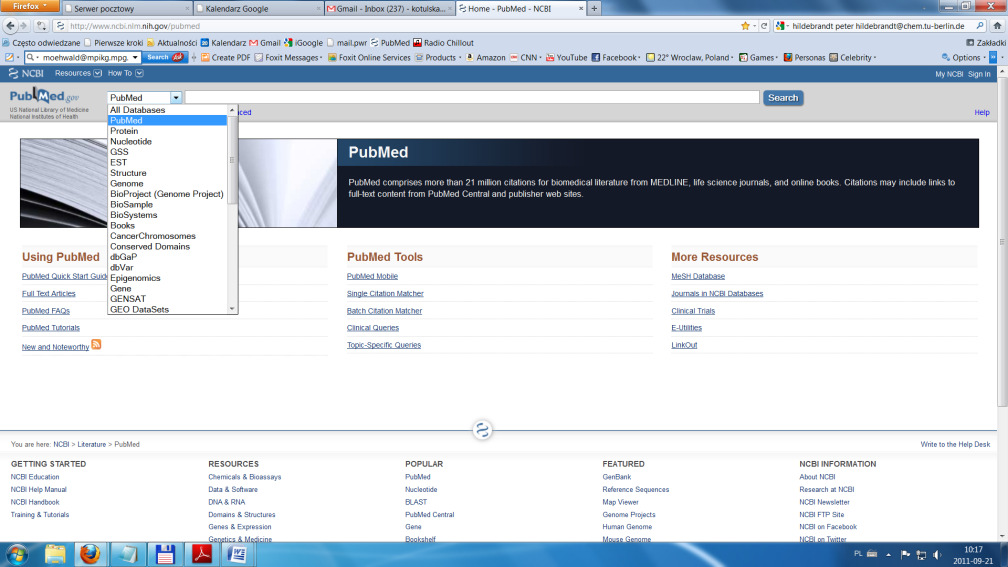Open the toolbar Options dropdown
Screen dimensions: 1008x567
coord(964,57)
